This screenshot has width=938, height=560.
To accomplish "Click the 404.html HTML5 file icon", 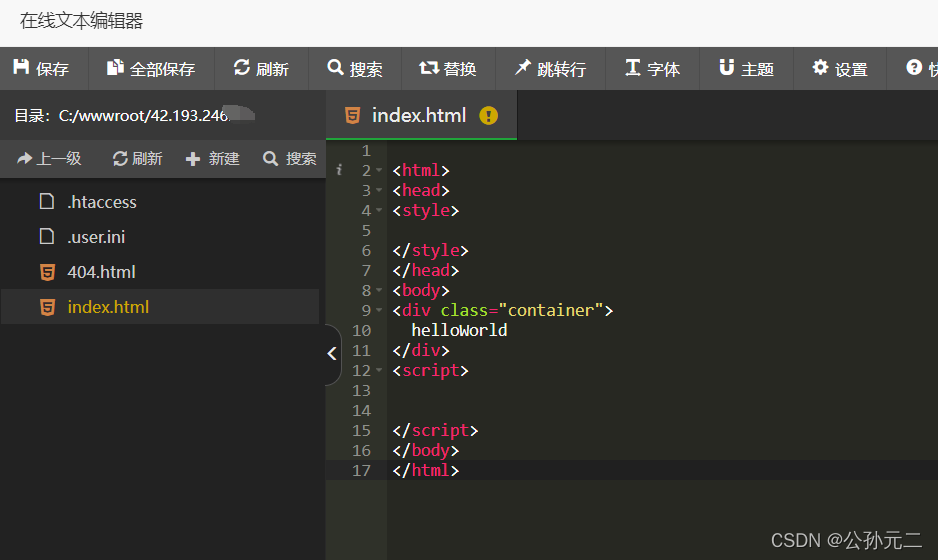I will [x=47, y=273].
